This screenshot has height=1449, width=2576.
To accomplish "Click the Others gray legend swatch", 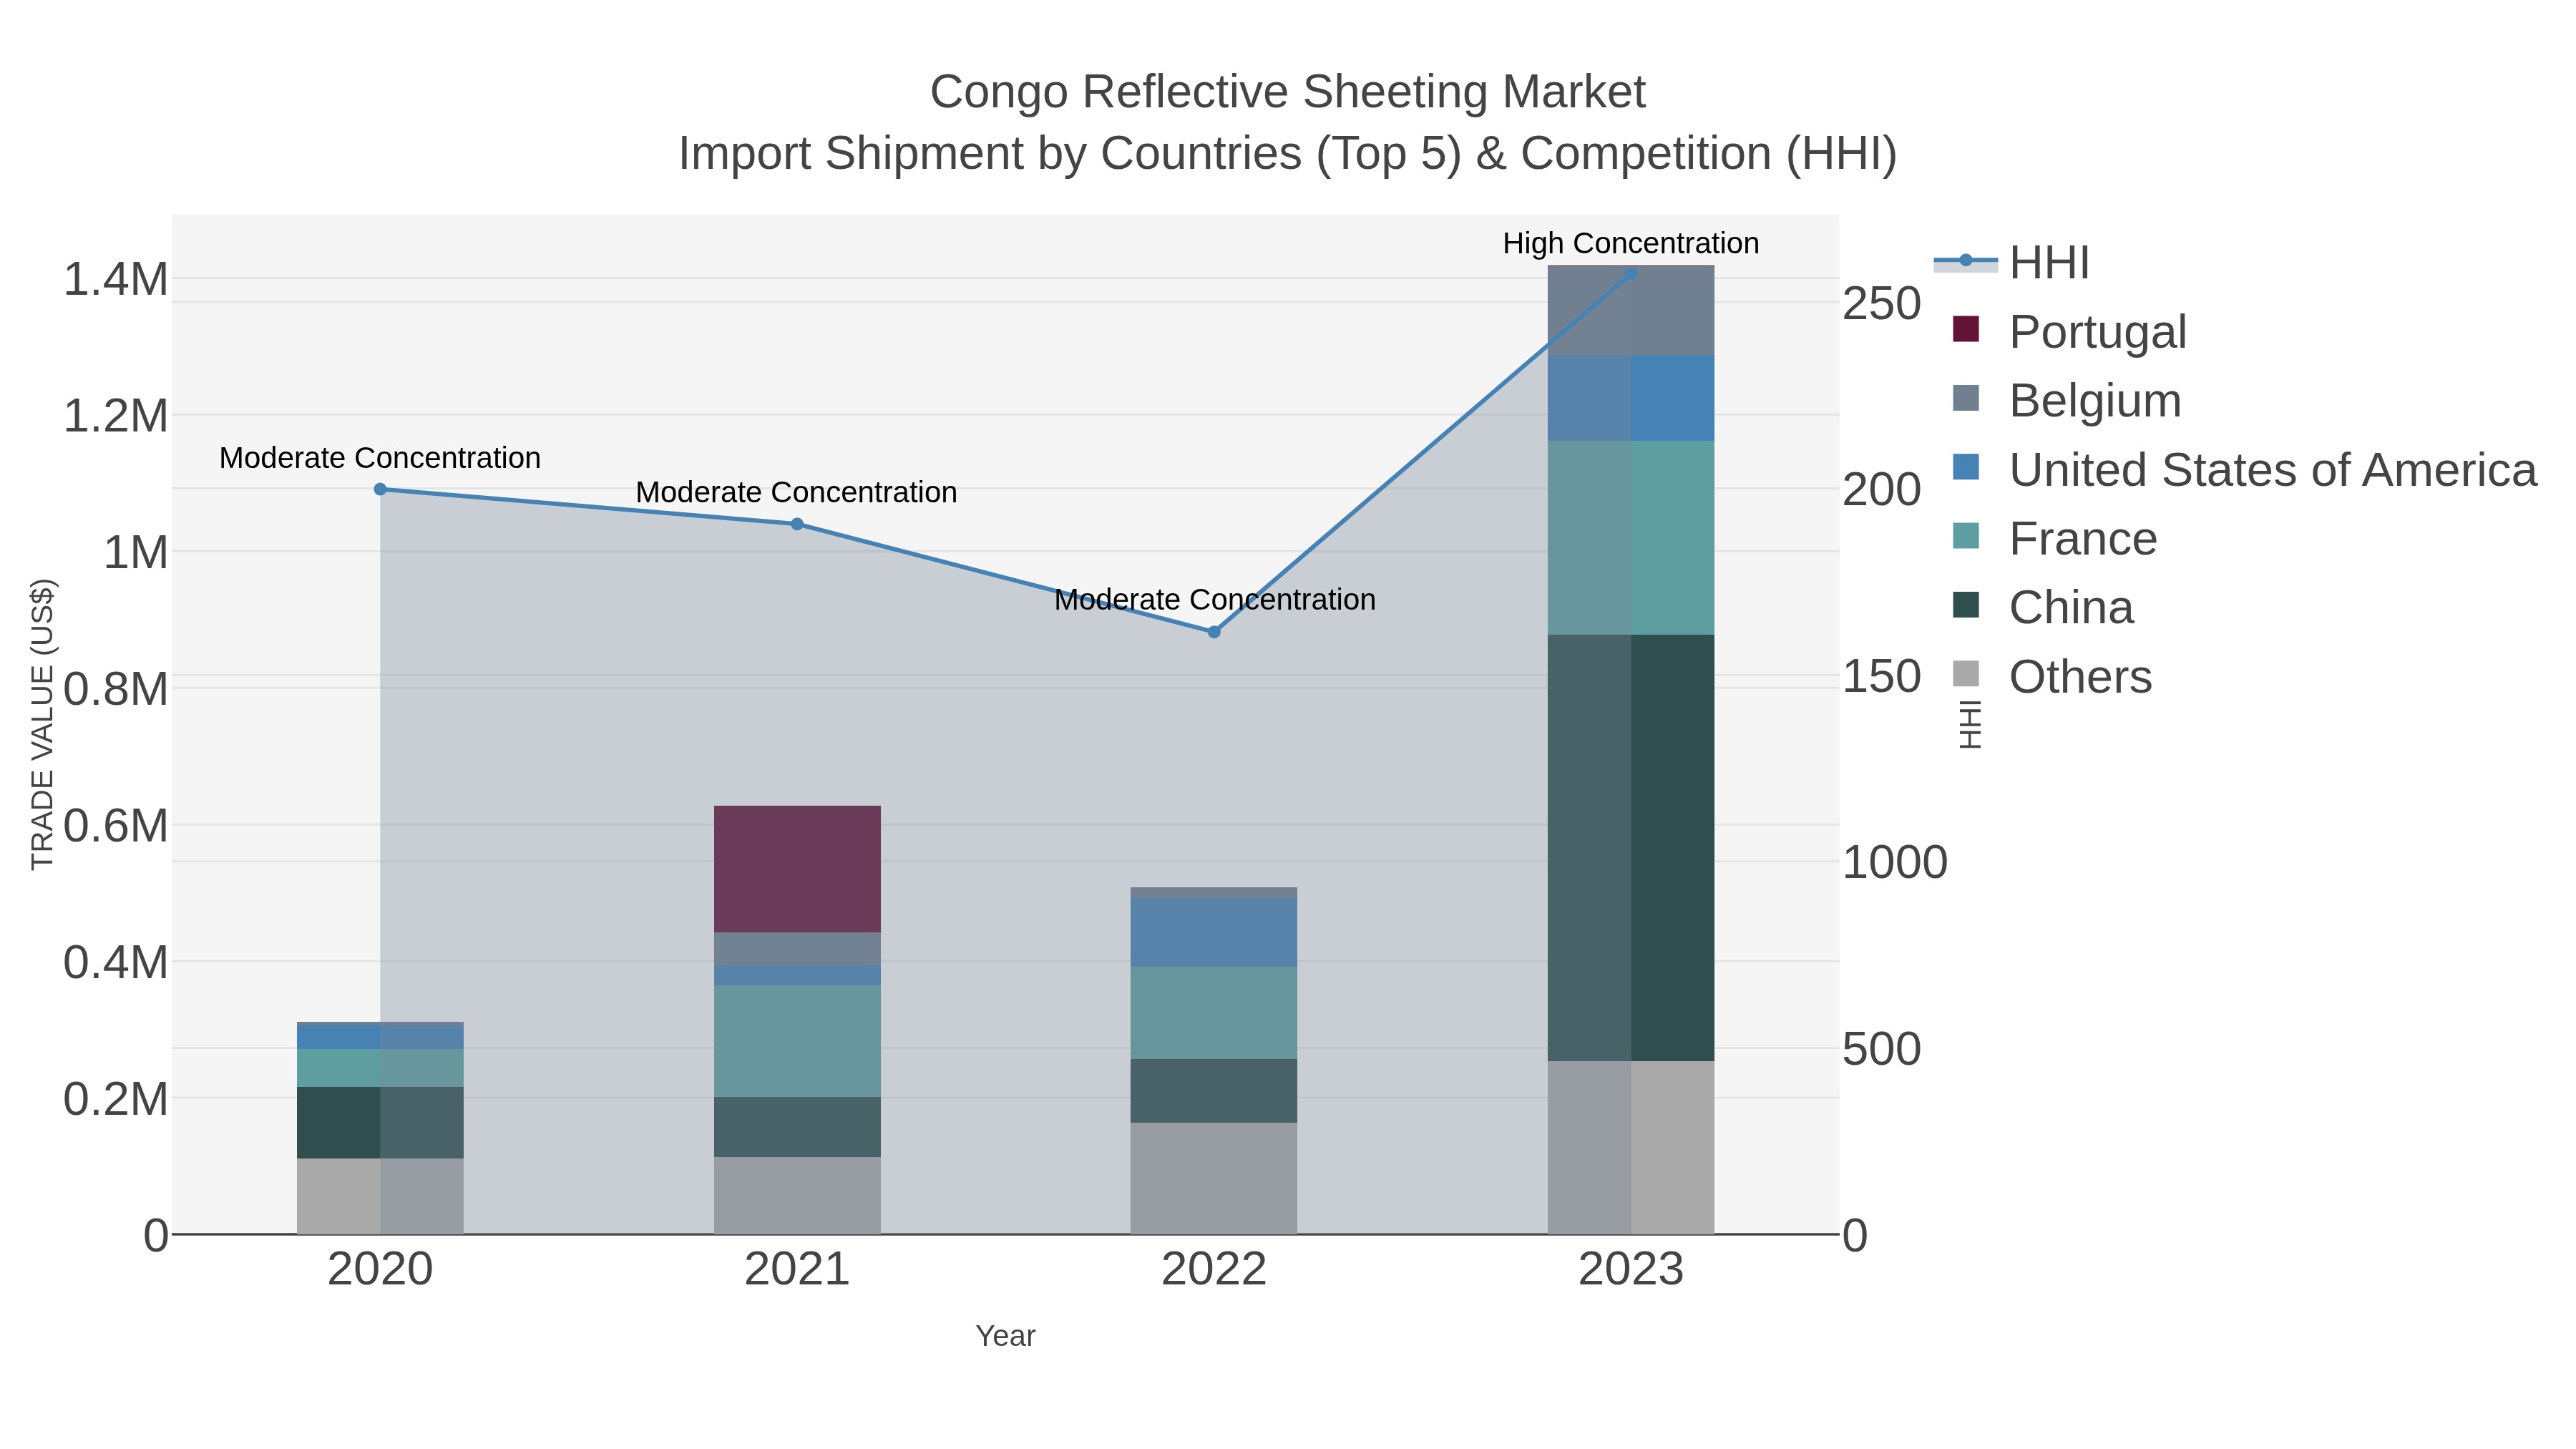I will pyautogui.click(x=1965, y=674).
